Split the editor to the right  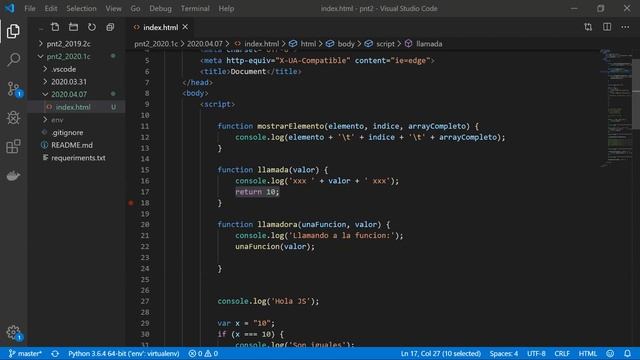click(x=607, y=27)
